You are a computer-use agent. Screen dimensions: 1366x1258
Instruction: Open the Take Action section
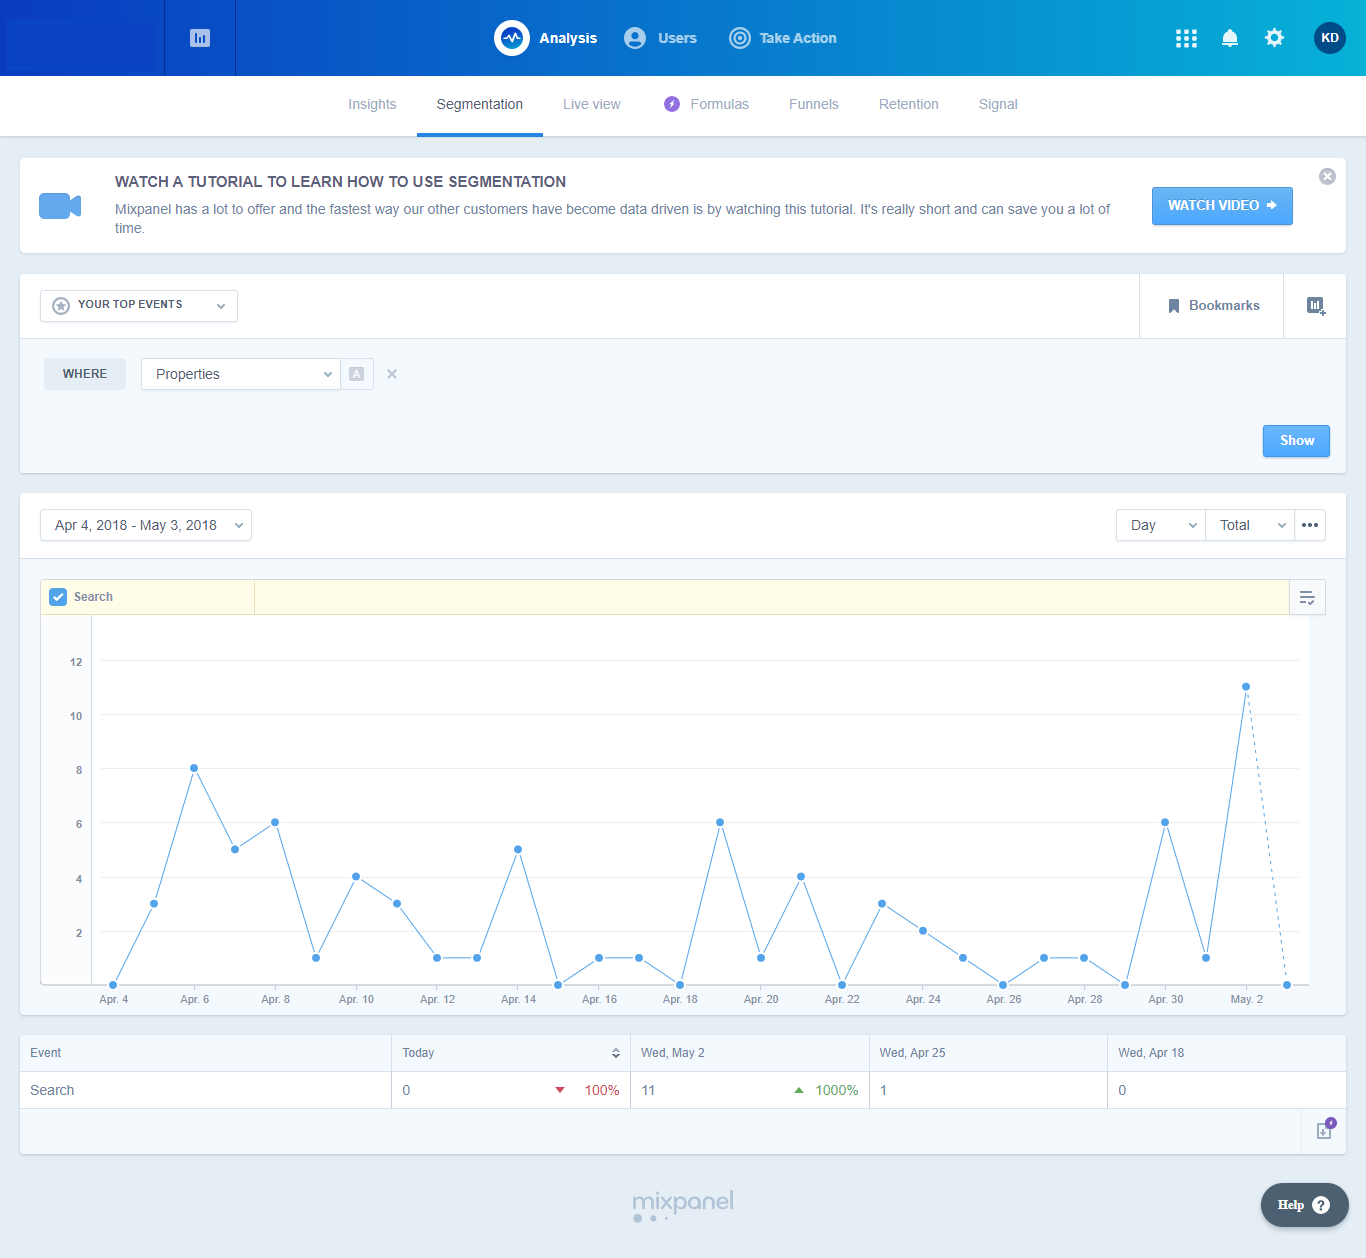click(x=783, y=38)
